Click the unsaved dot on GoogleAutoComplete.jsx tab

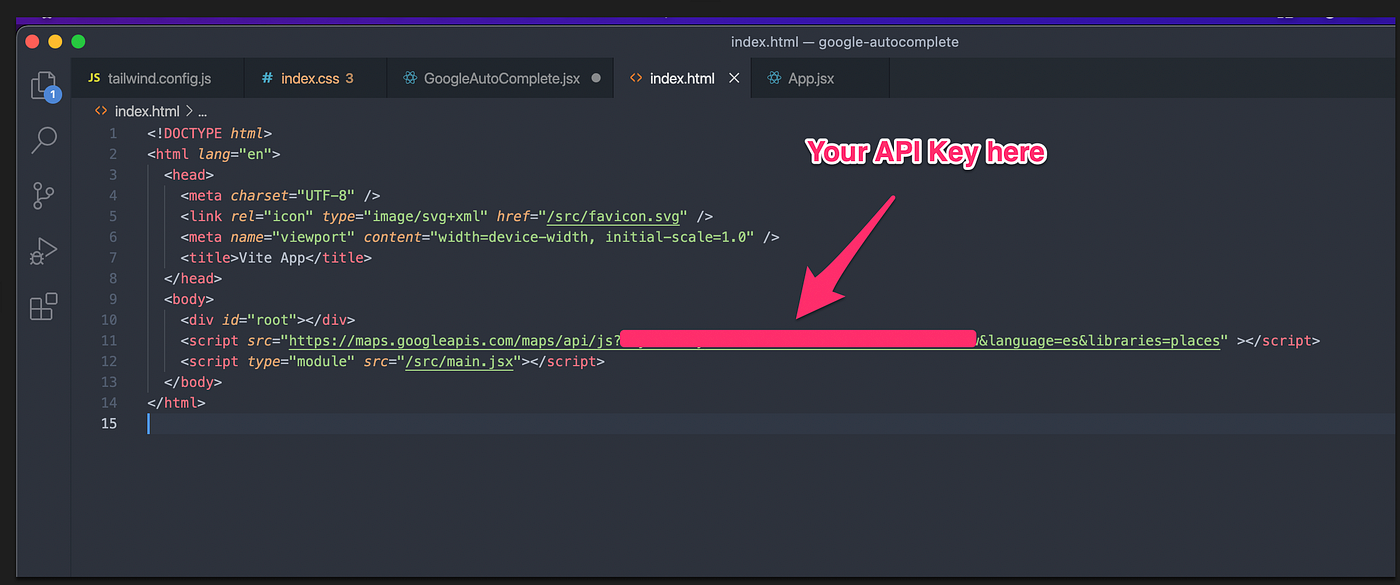click(594, 77)
